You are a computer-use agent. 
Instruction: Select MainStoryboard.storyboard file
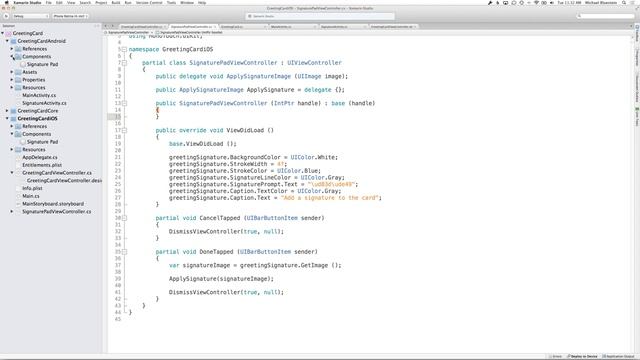click(53, 204)
